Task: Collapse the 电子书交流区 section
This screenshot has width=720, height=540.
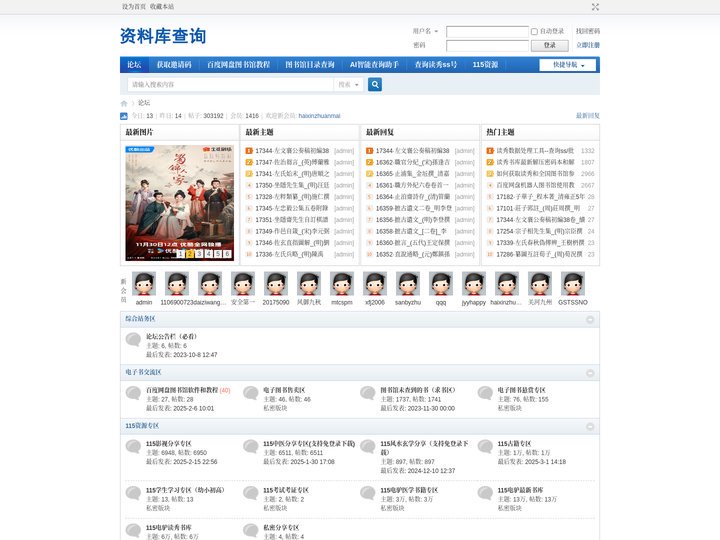Action: coord(590,373)
